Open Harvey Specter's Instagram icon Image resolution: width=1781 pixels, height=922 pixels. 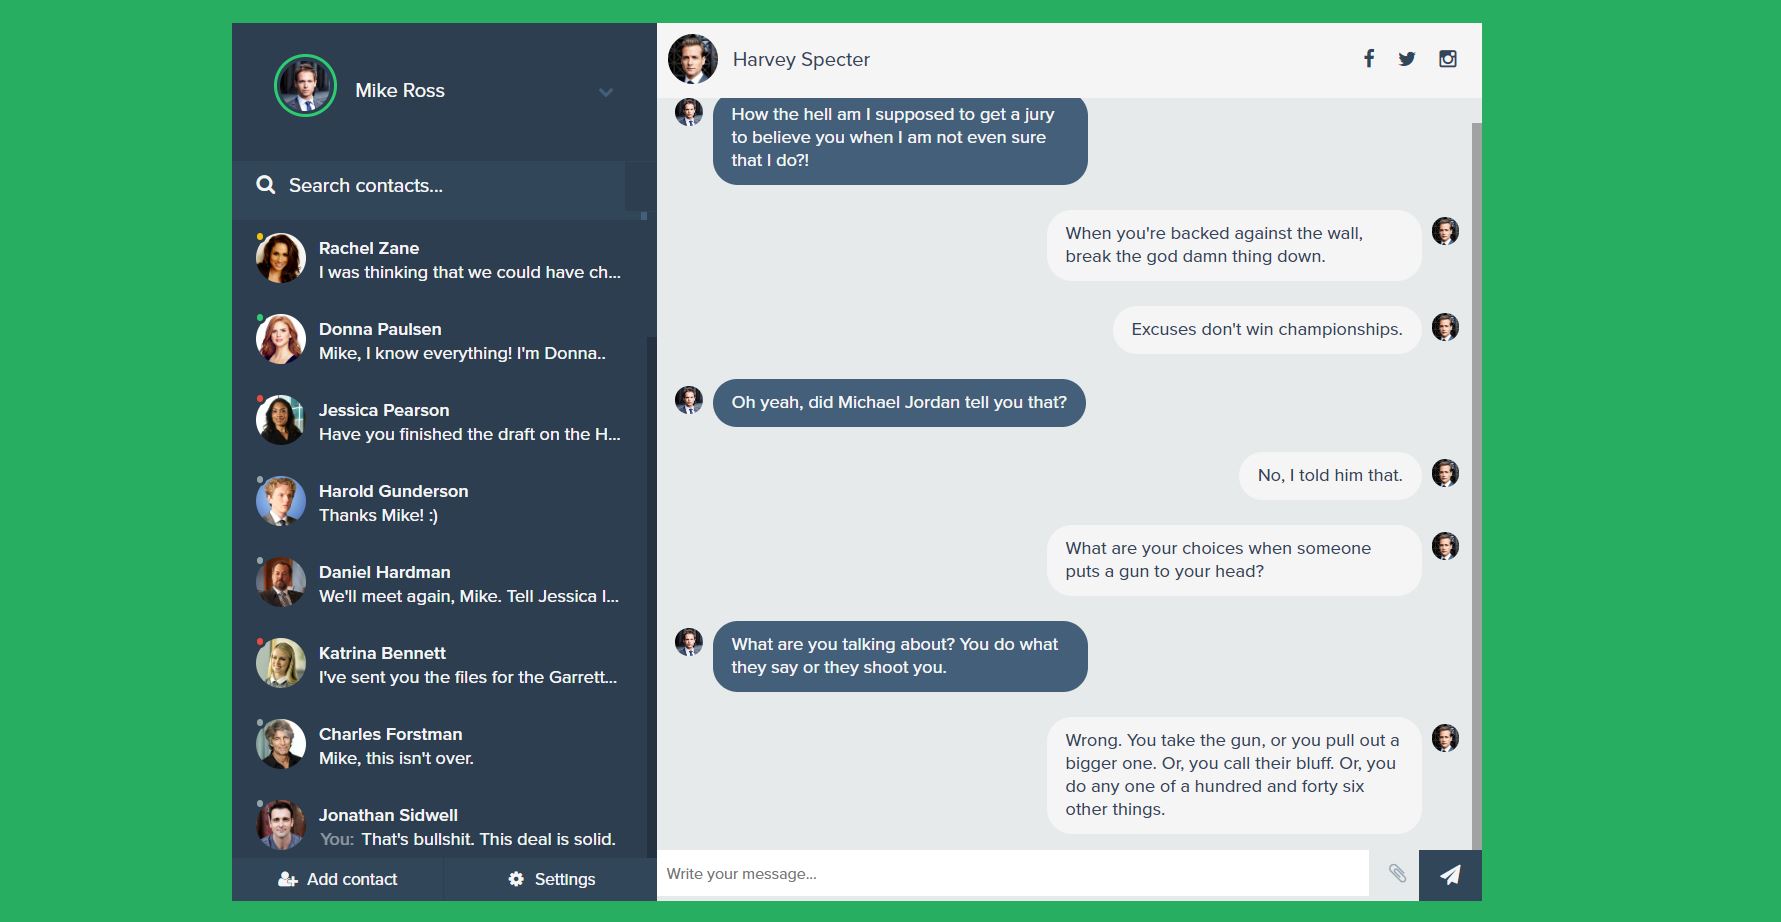(x=1447, y=59)
